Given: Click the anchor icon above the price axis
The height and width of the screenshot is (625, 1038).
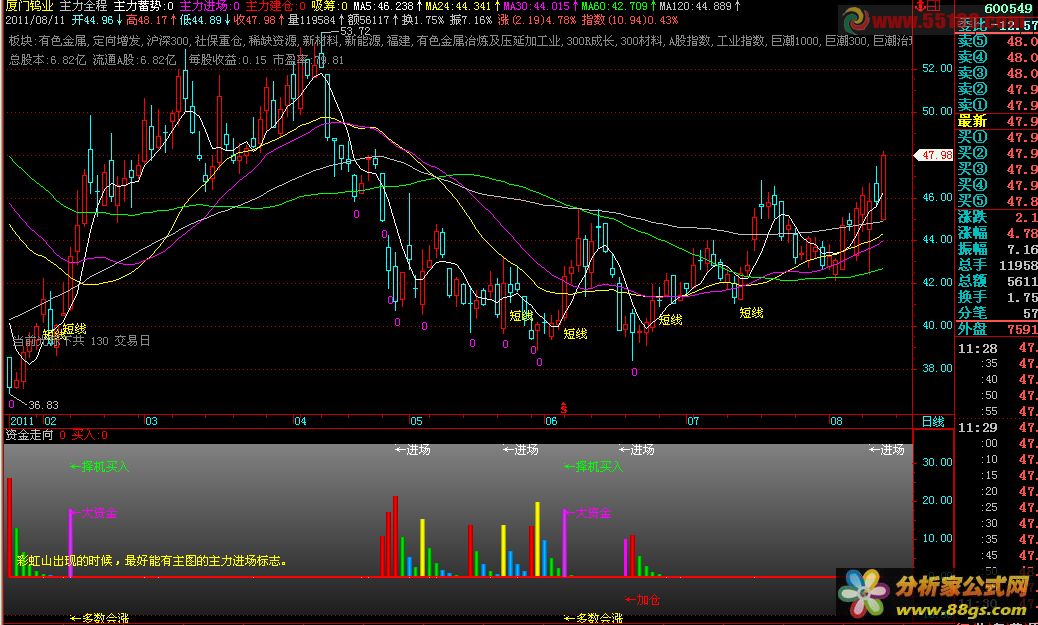Looking at the screenshot, I should tap(919, 6).
